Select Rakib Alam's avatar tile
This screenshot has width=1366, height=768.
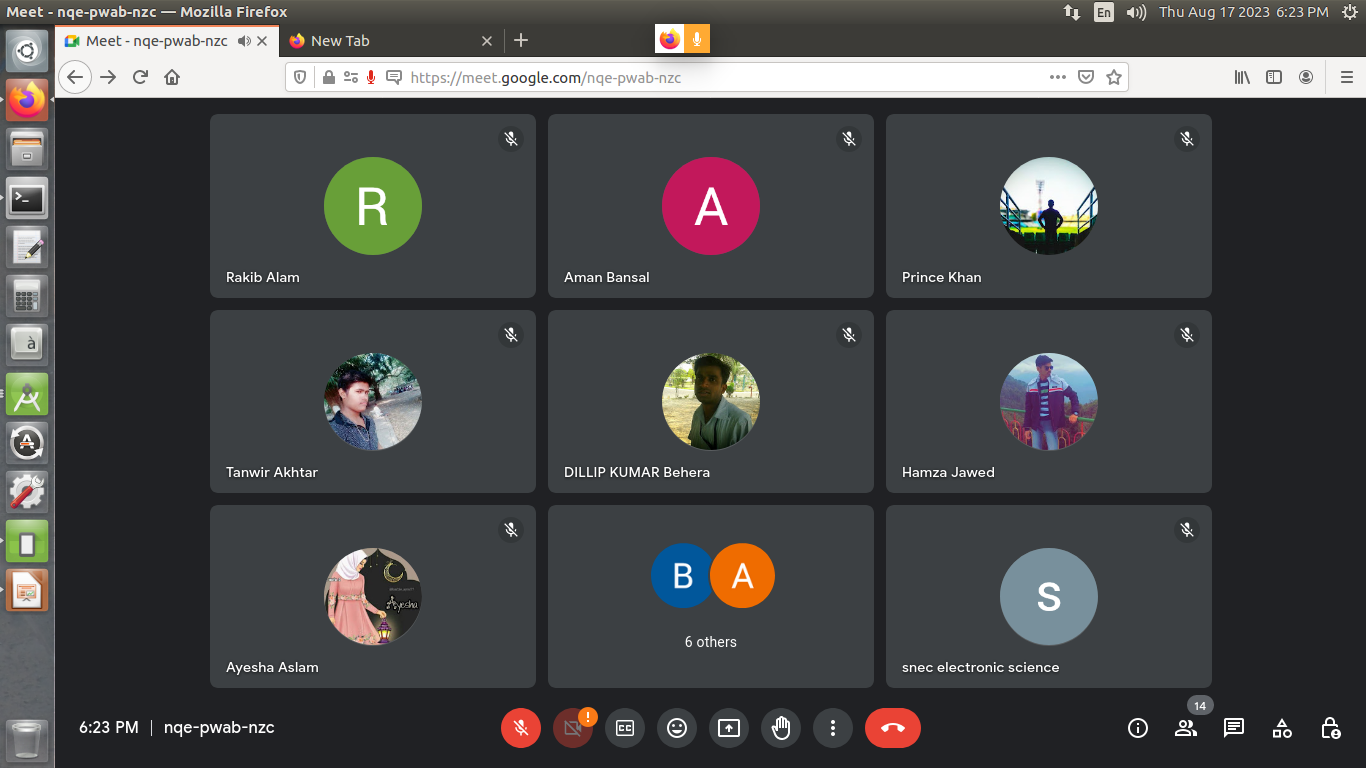coord(373,206)
